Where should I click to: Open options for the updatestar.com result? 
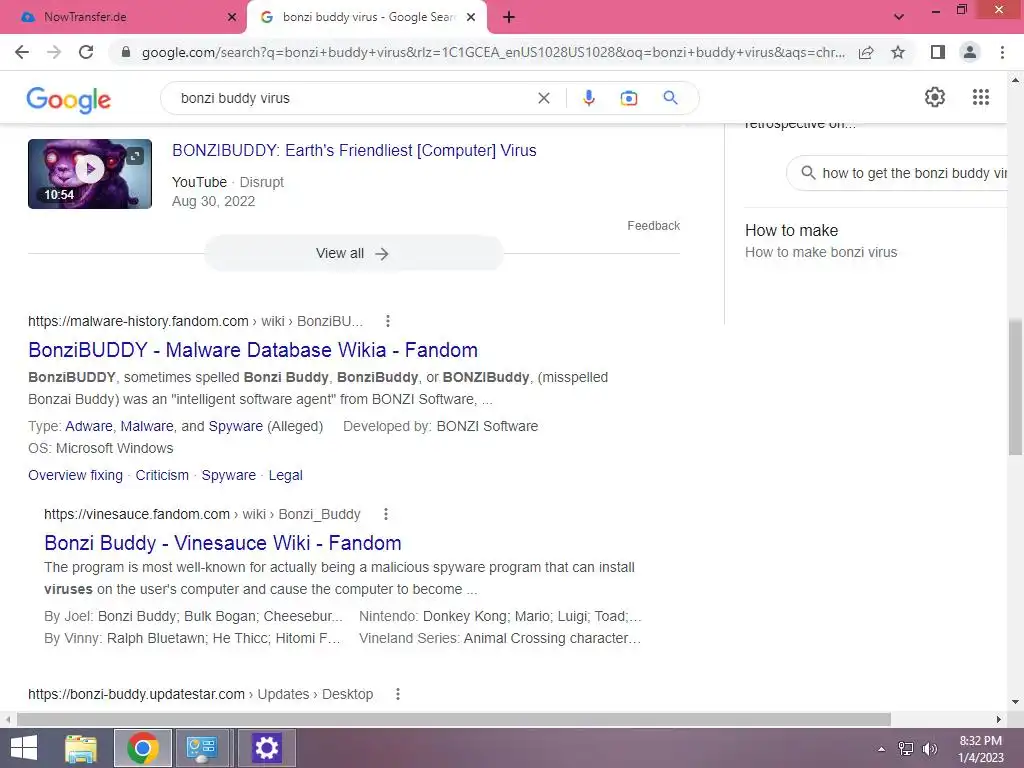[x=398, y=694]
